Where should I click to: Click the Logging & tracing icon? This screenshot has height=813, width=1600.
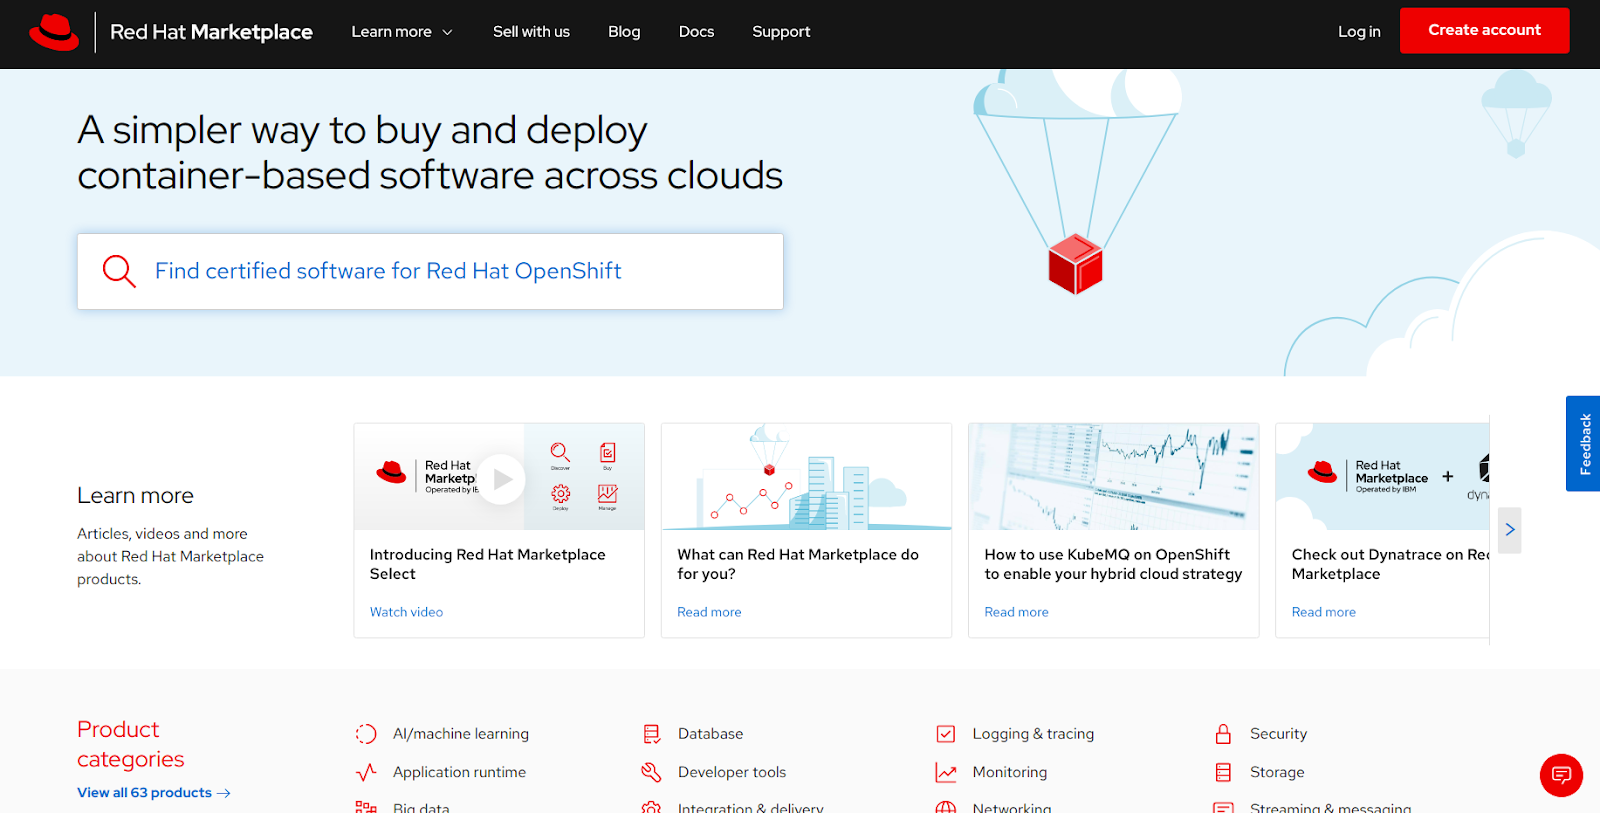pyautogui.click(x=946, y=734)
